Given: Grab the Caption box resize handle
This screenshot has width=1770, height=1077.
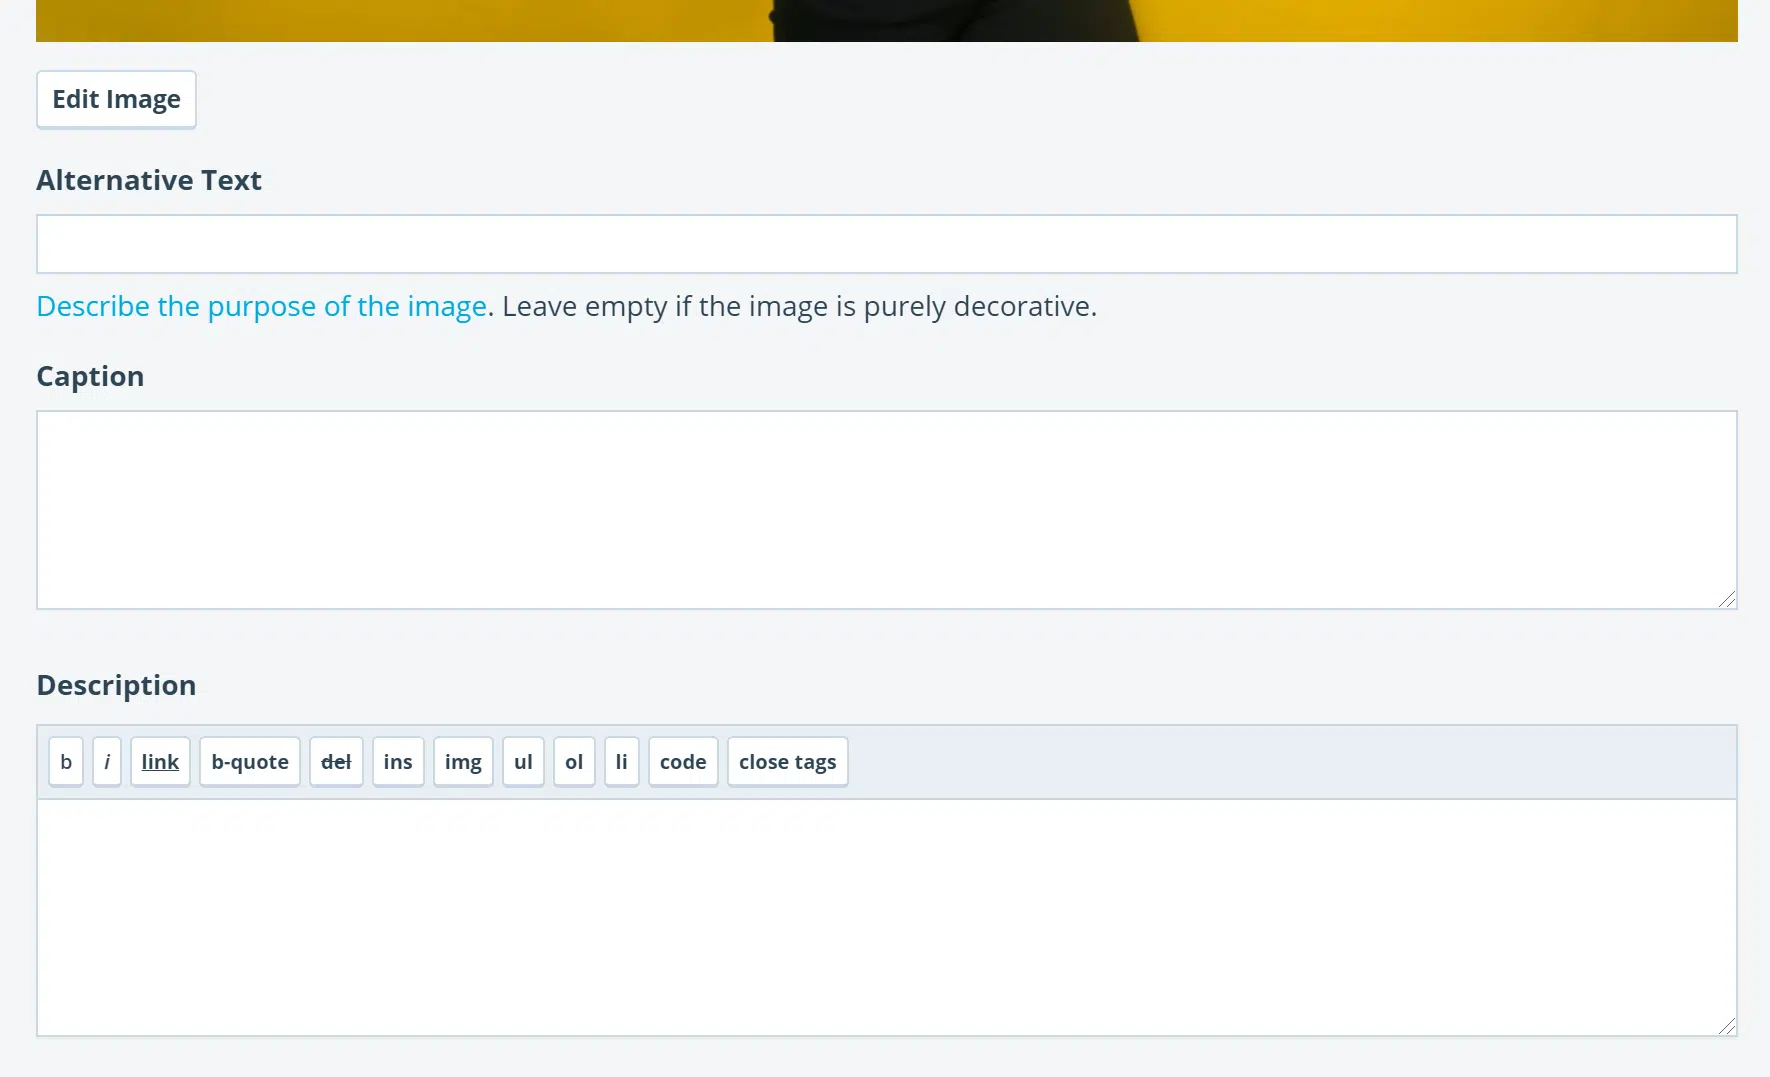Looking at the screenshot, I should [x=1727, y=599].
